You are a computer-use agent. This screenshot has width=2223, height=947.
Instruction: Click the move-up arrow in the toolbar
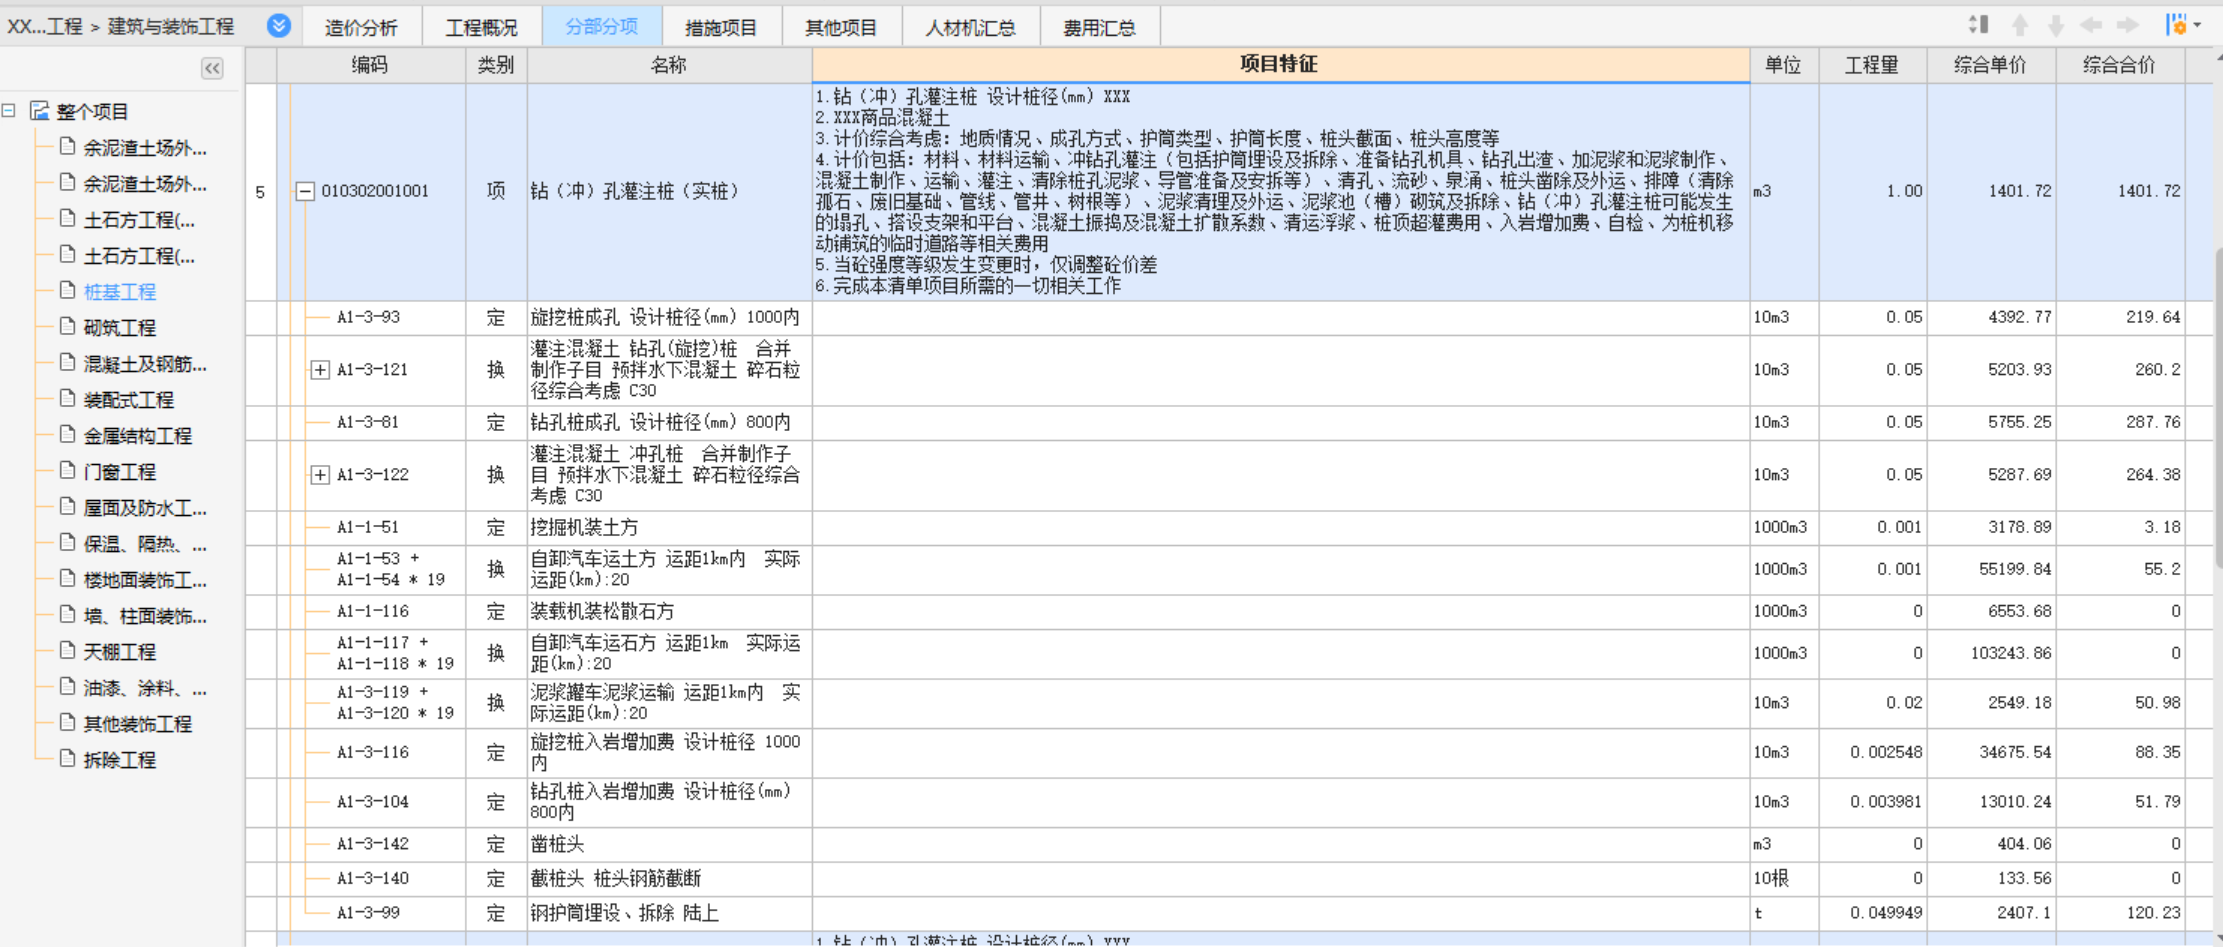coord(2020,26)
